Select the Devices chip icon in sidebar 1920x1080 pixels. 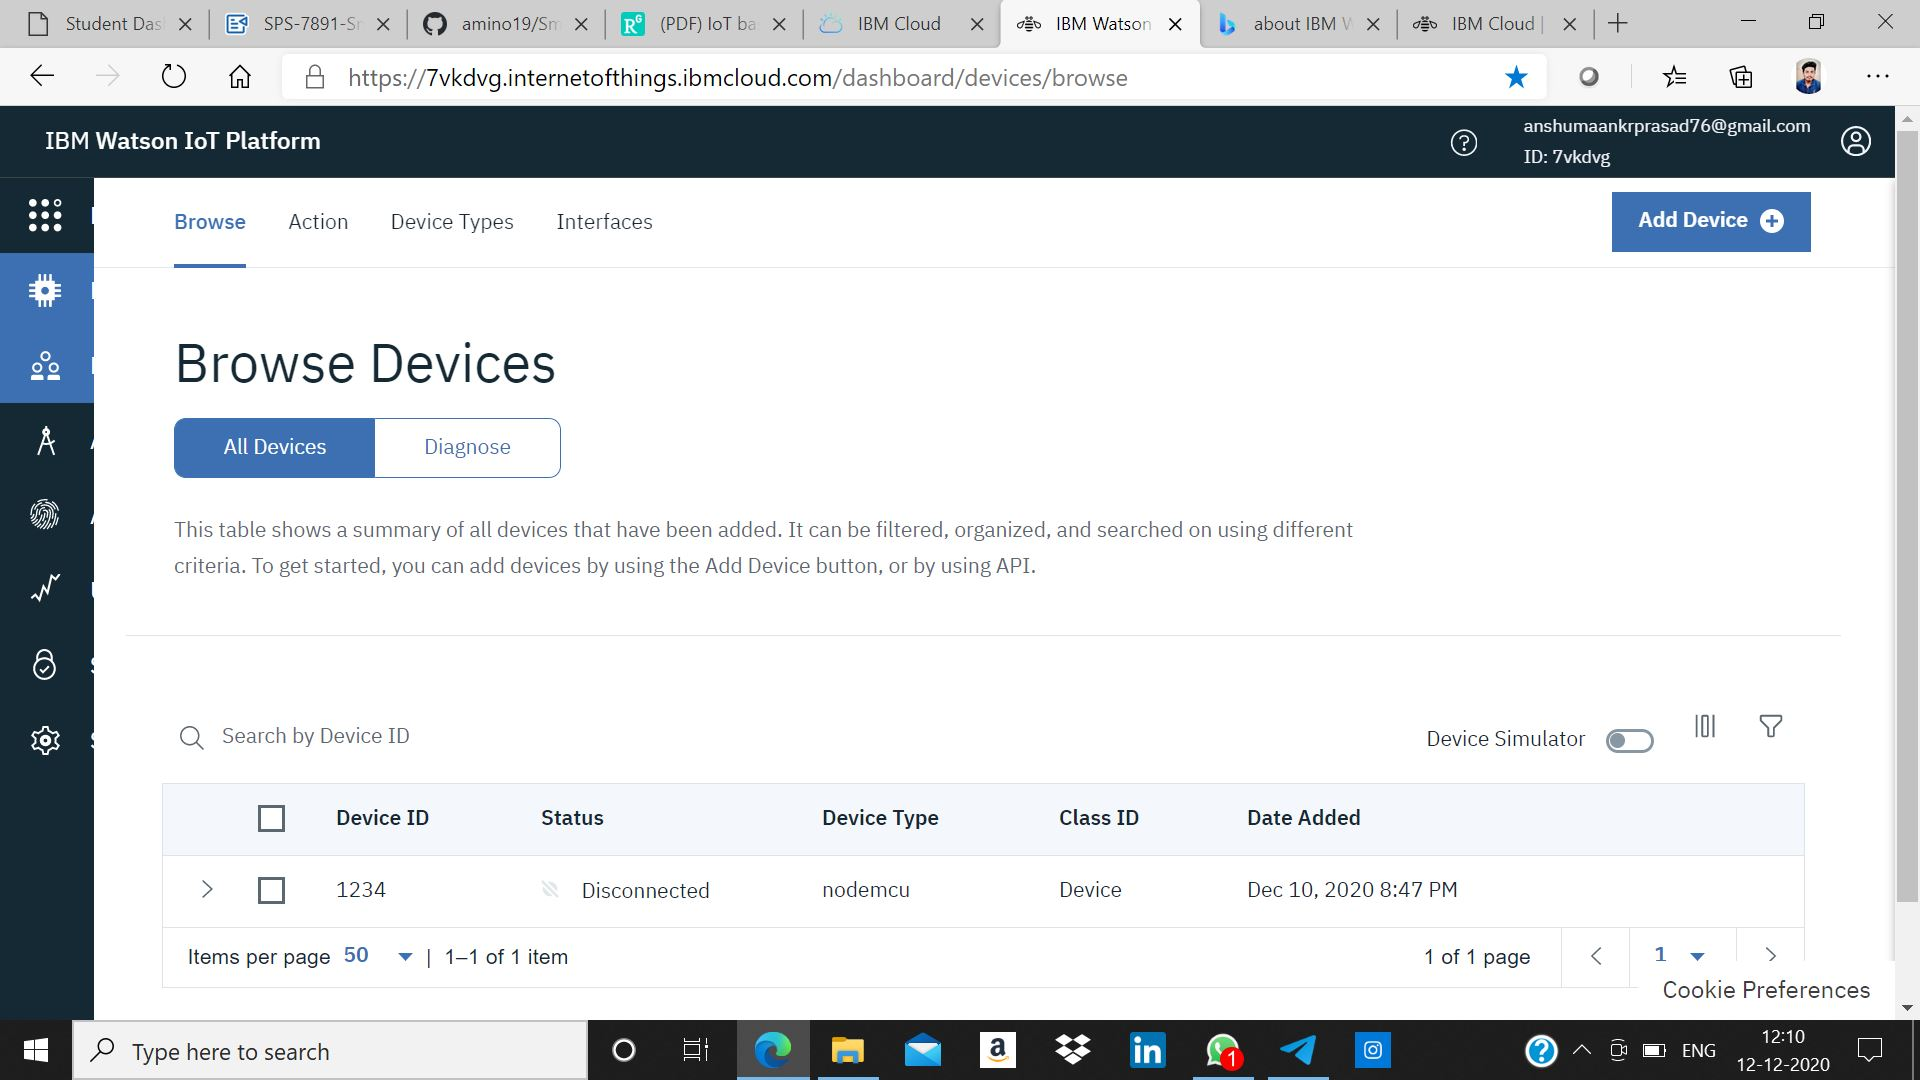click(45, 291)
